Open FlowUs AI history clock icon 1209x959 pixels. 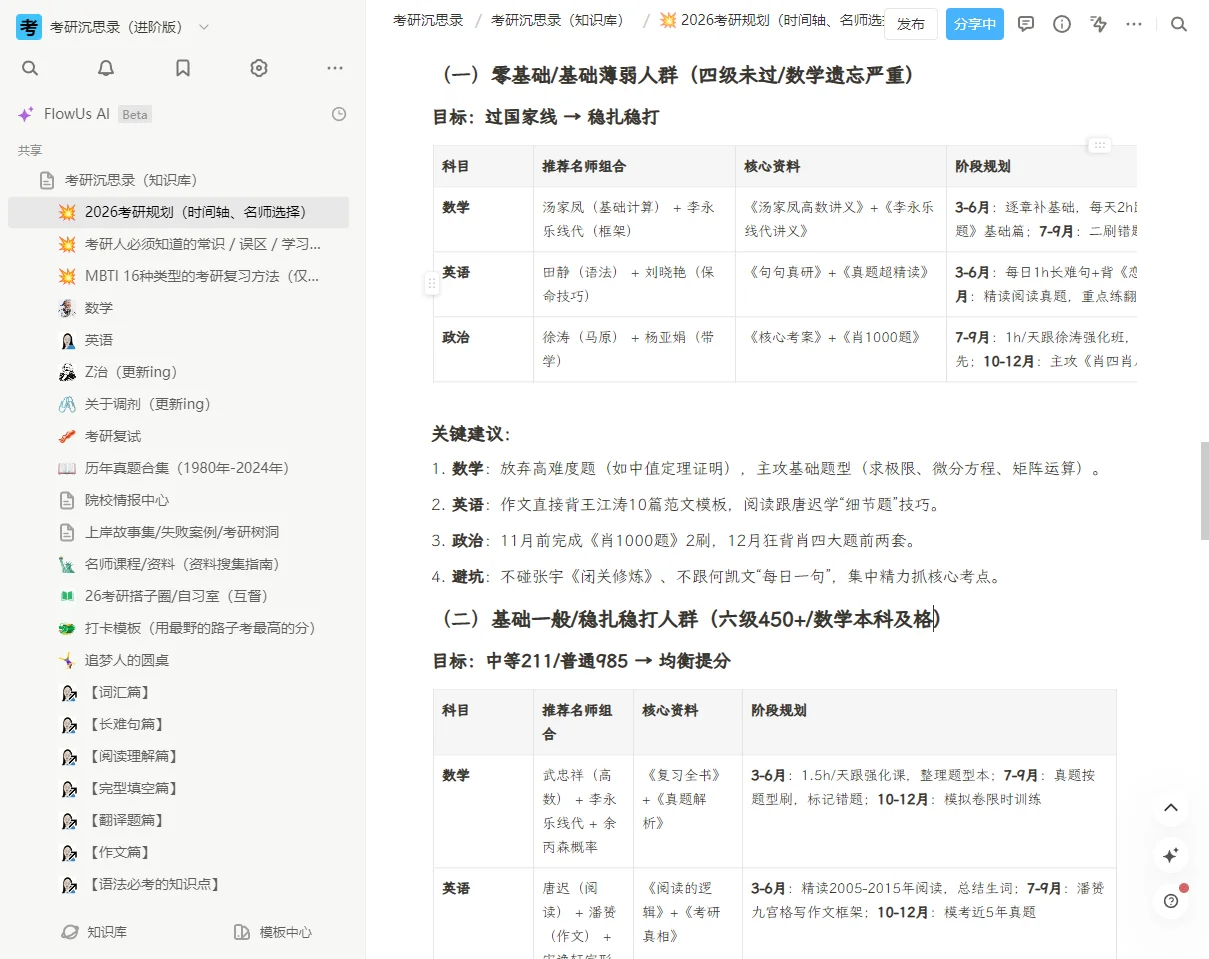pos(339,114)
